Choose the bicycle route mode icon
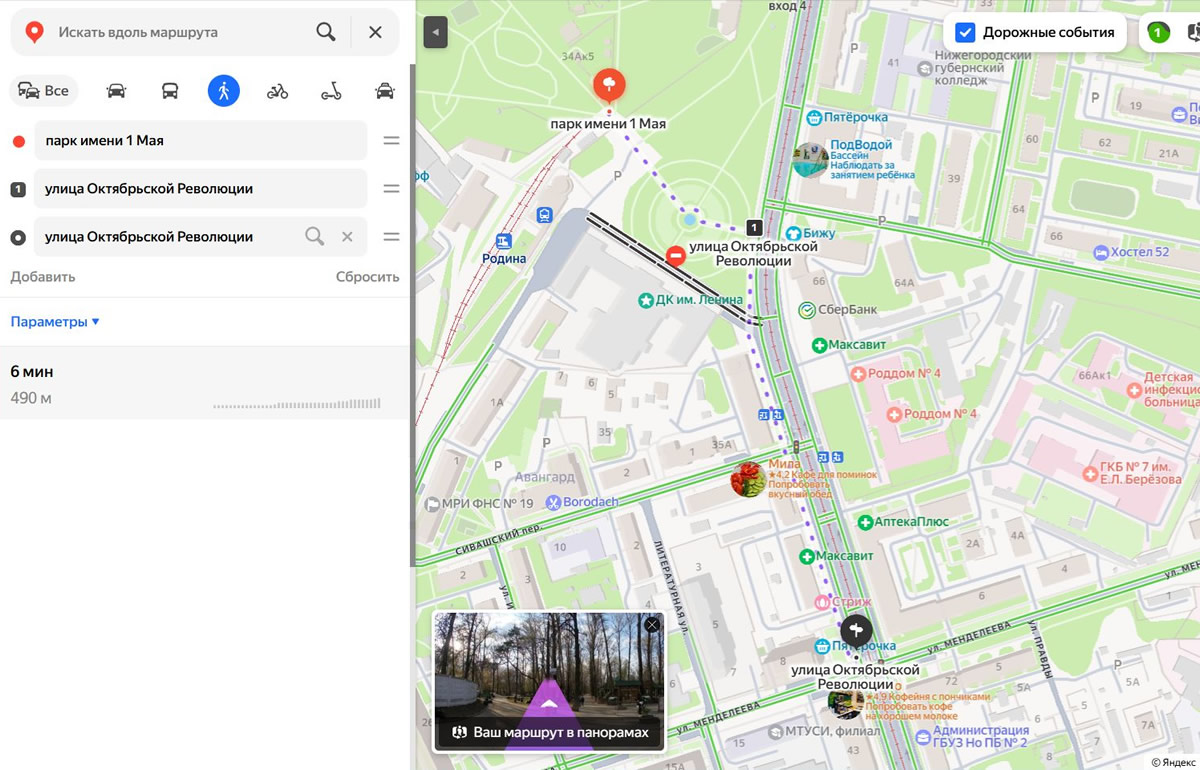 click(277, 91)
